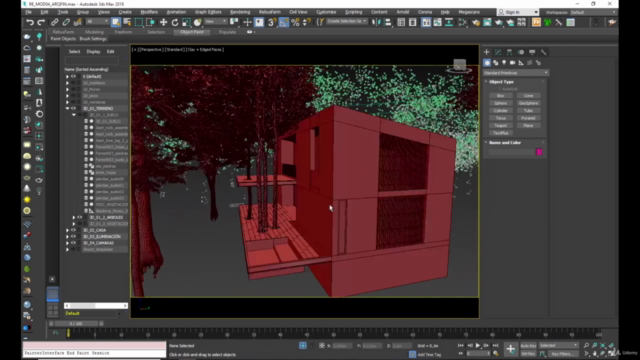Expand the 3D_04_CAMARAS layer
The height and width of the screenshot is (360, 640).
[x=67, y=243]
